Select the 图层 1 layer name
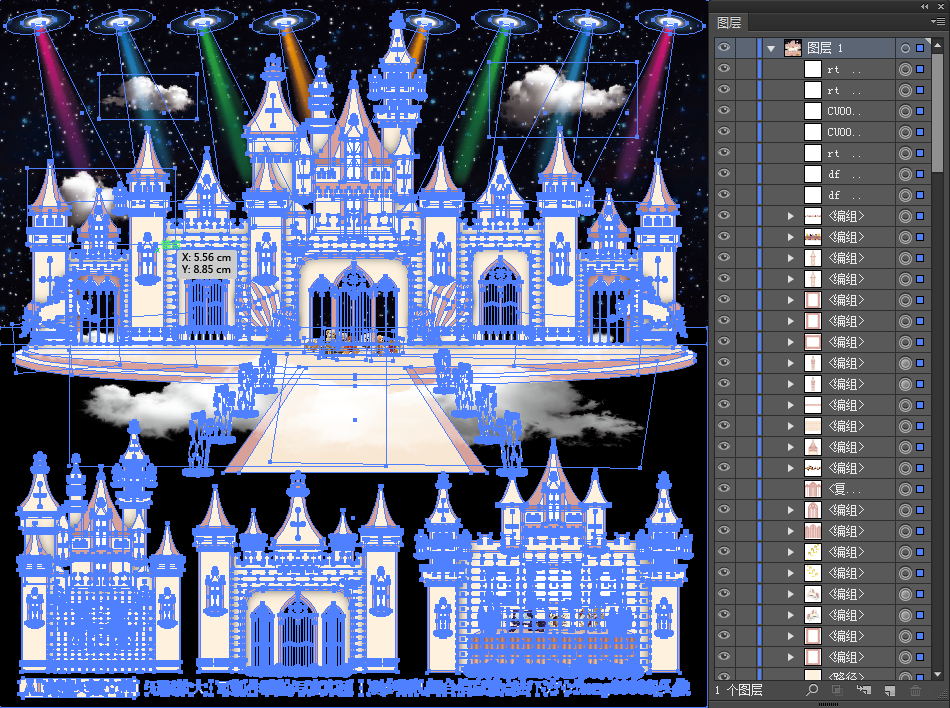Image resolution: width=950 pixels, height=708 pixels. click(x=825, y=48)
